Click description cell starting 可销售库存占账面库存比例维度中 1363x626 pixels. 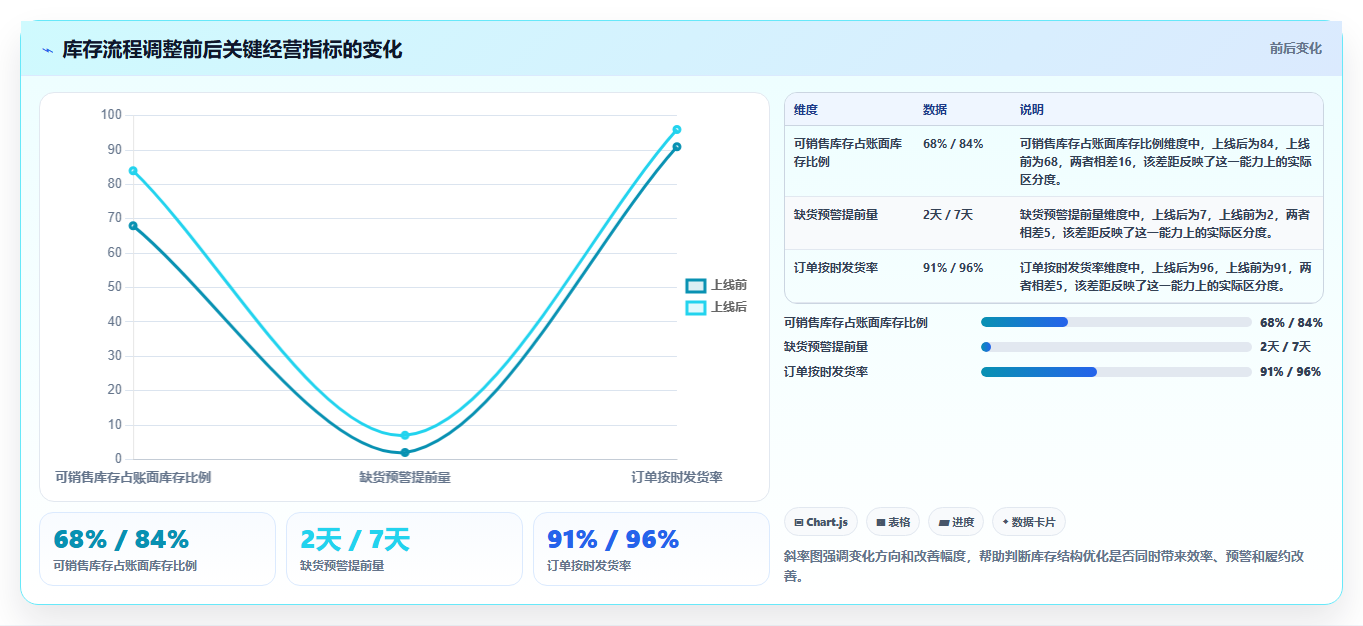point(1166,162)
